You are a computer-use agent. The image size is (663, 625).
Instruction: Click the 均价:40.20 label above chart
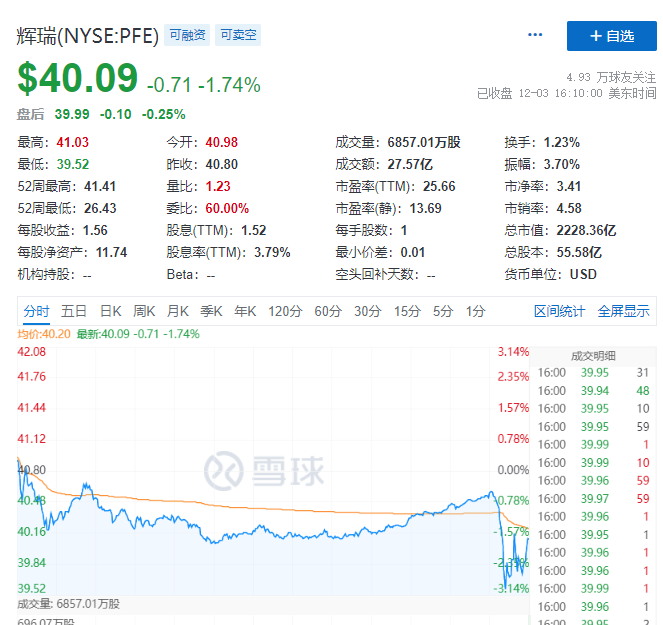pyautogui.click(x=44, y=334)
